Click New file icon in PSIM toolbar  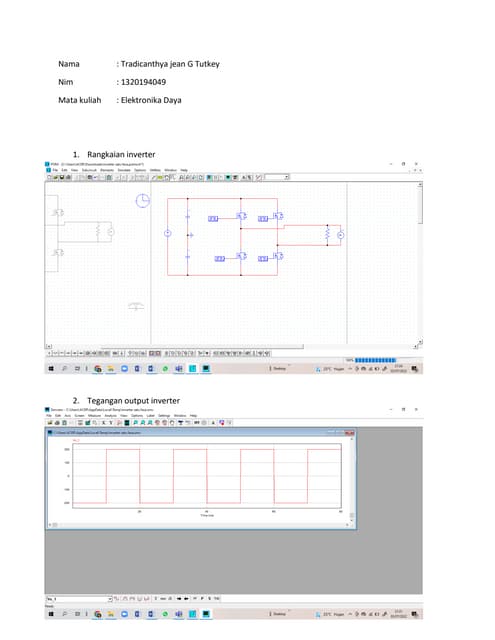[49, 178]
